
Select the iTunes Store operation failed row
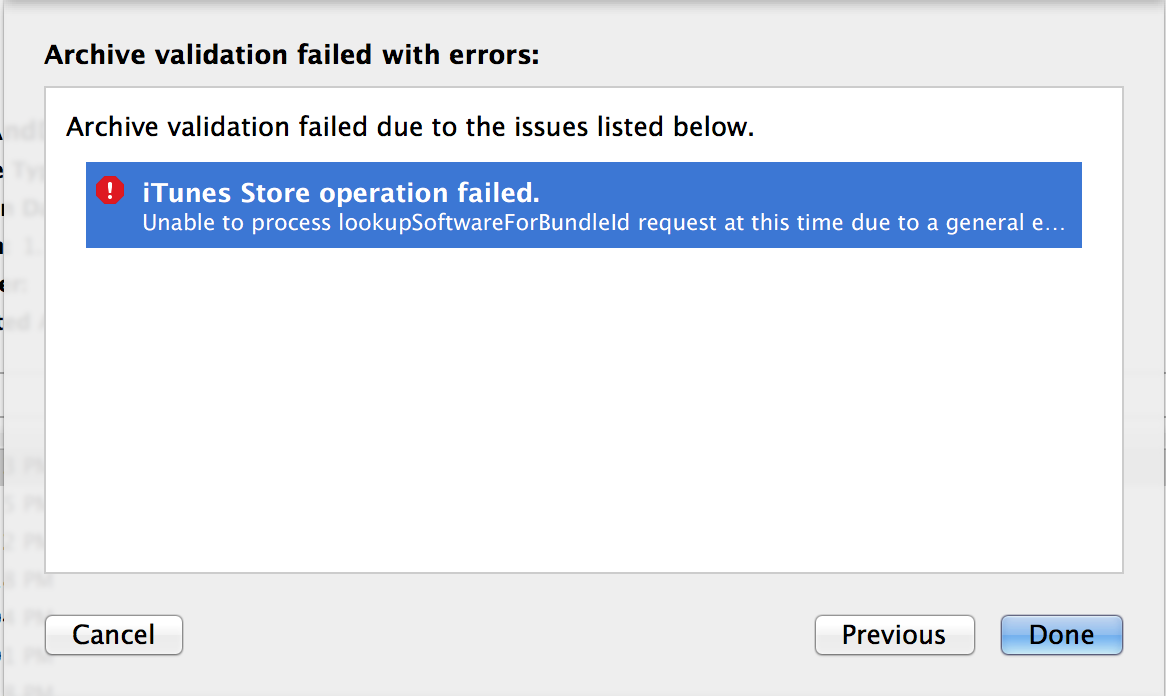pyautogui.click(x=584, y=205)
